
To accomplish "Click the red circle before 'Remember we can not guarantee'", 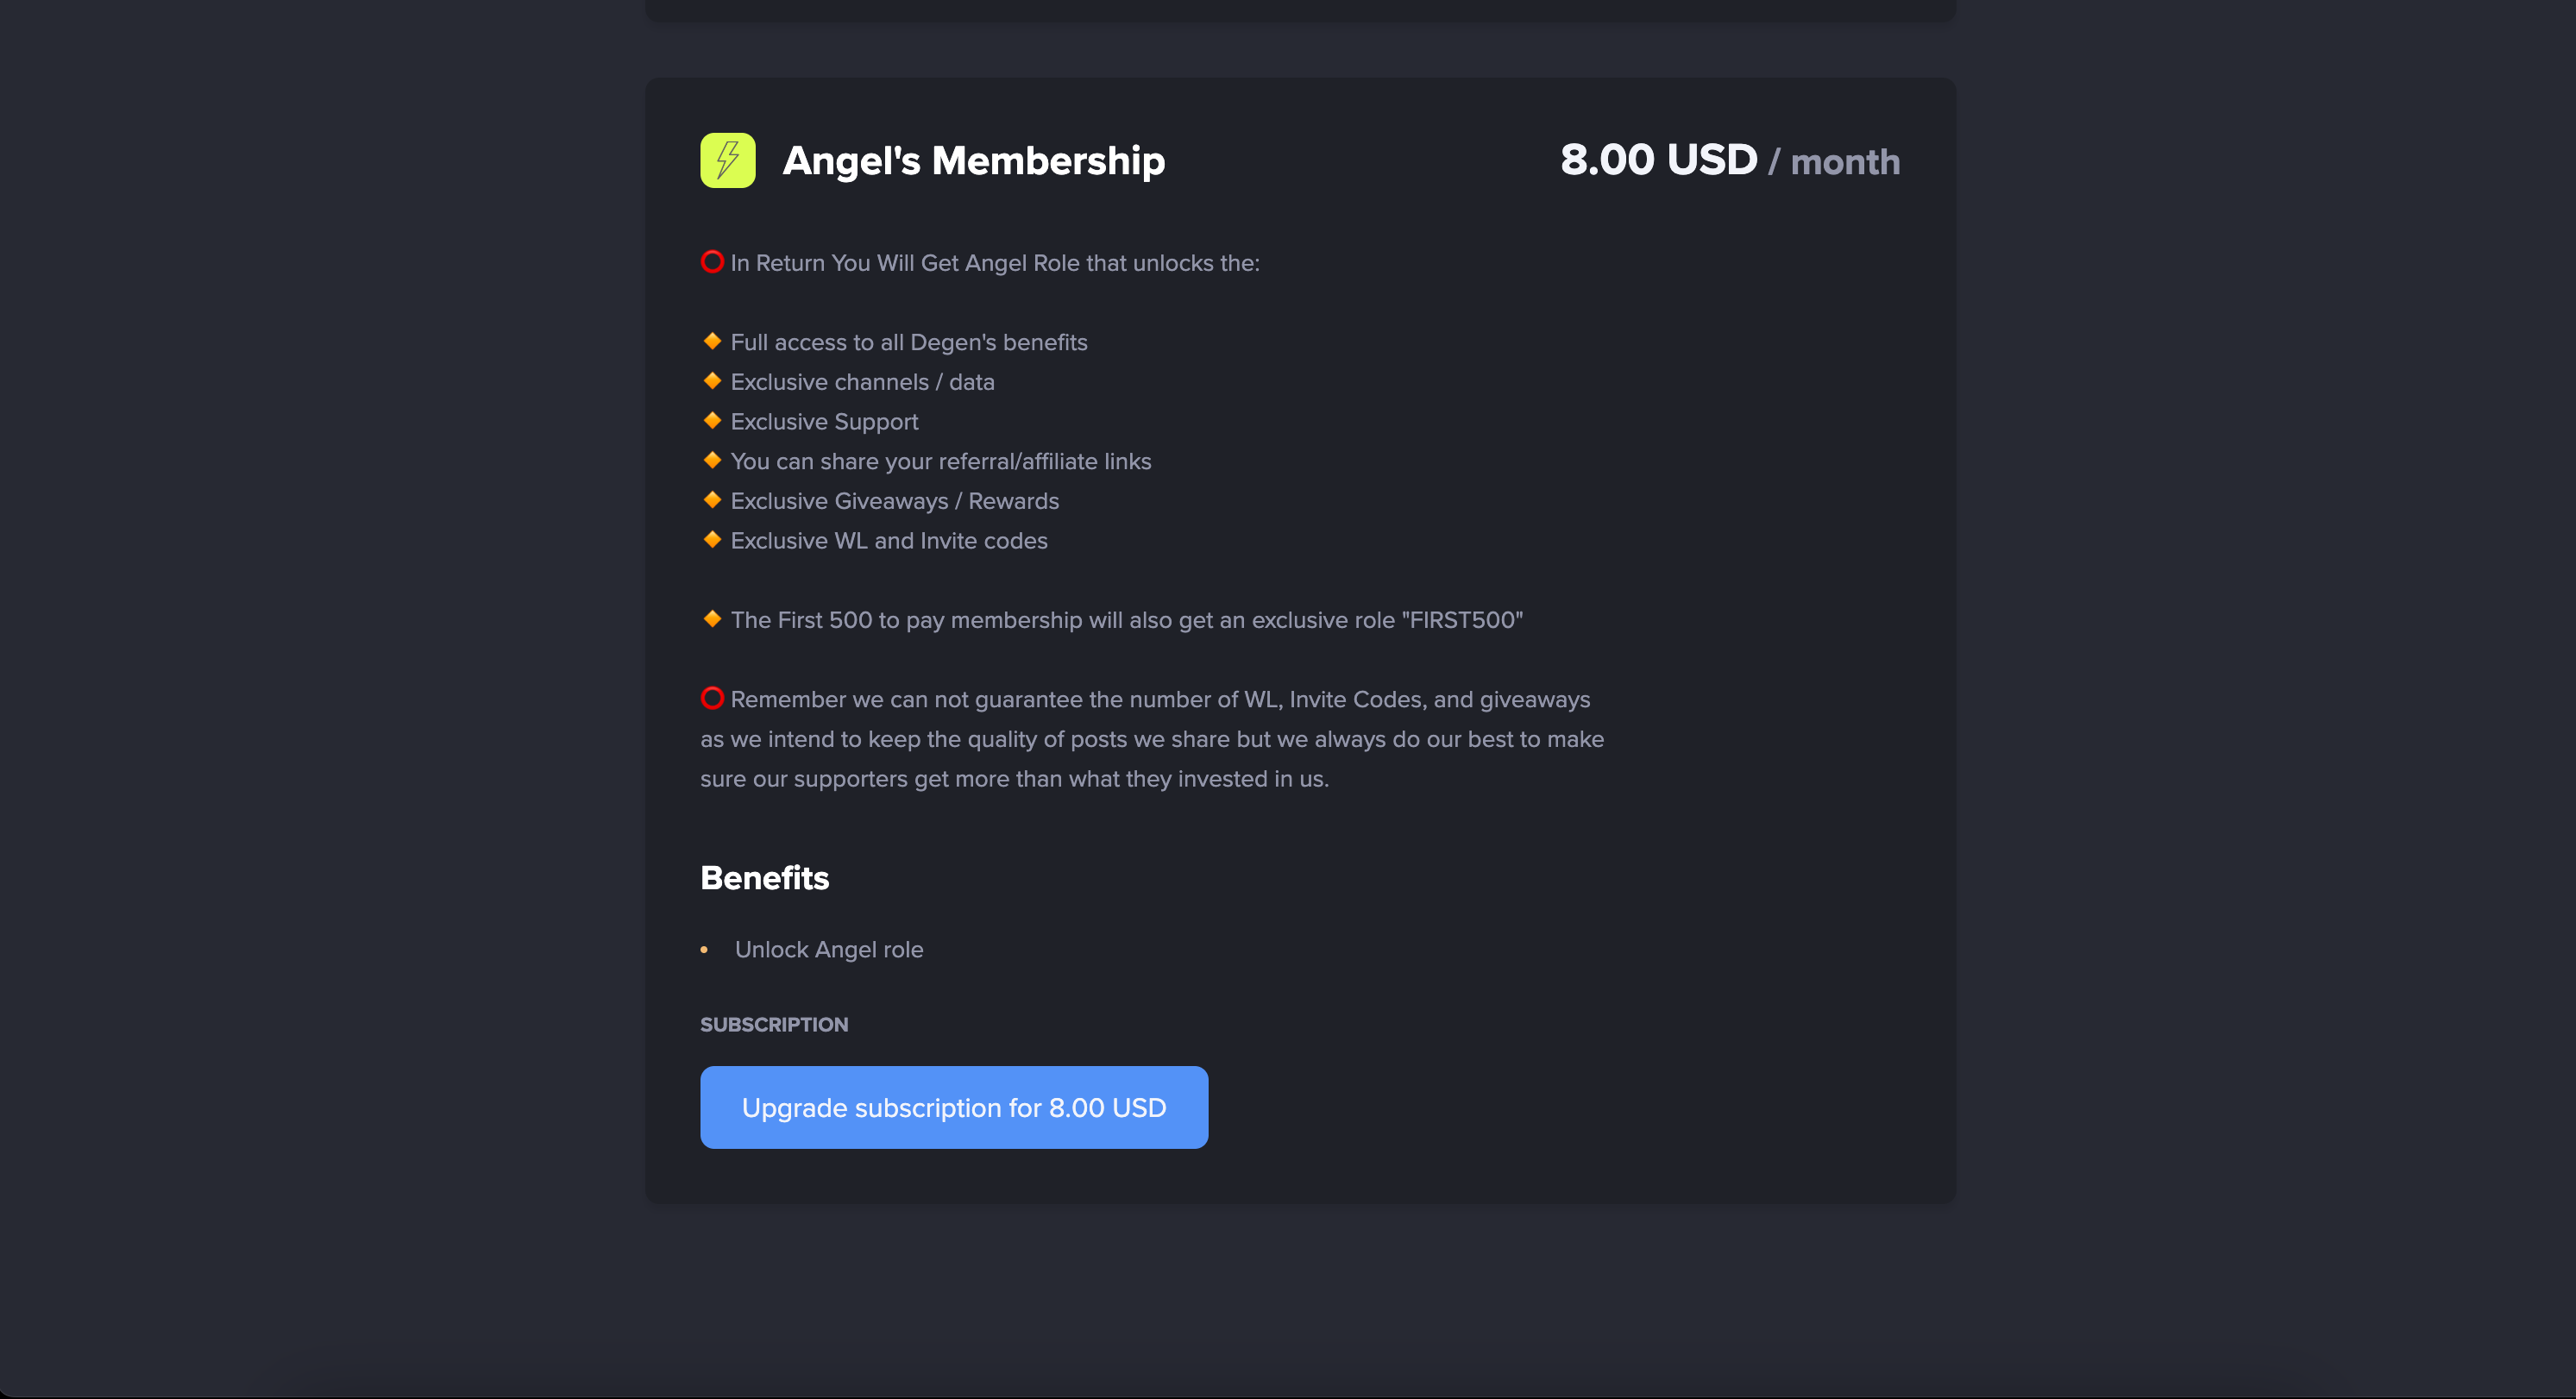I will click(712, 698).
